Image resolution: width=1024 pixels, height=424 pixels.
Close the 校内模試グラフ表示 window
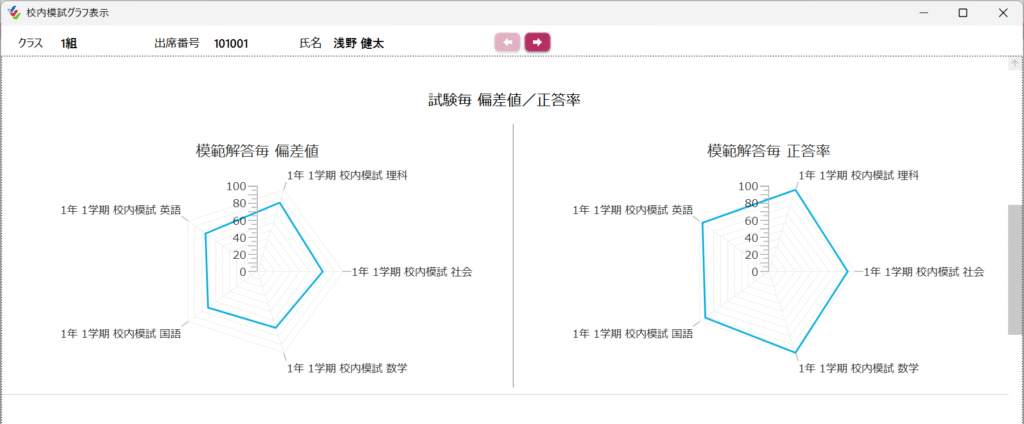[1003, 13]
